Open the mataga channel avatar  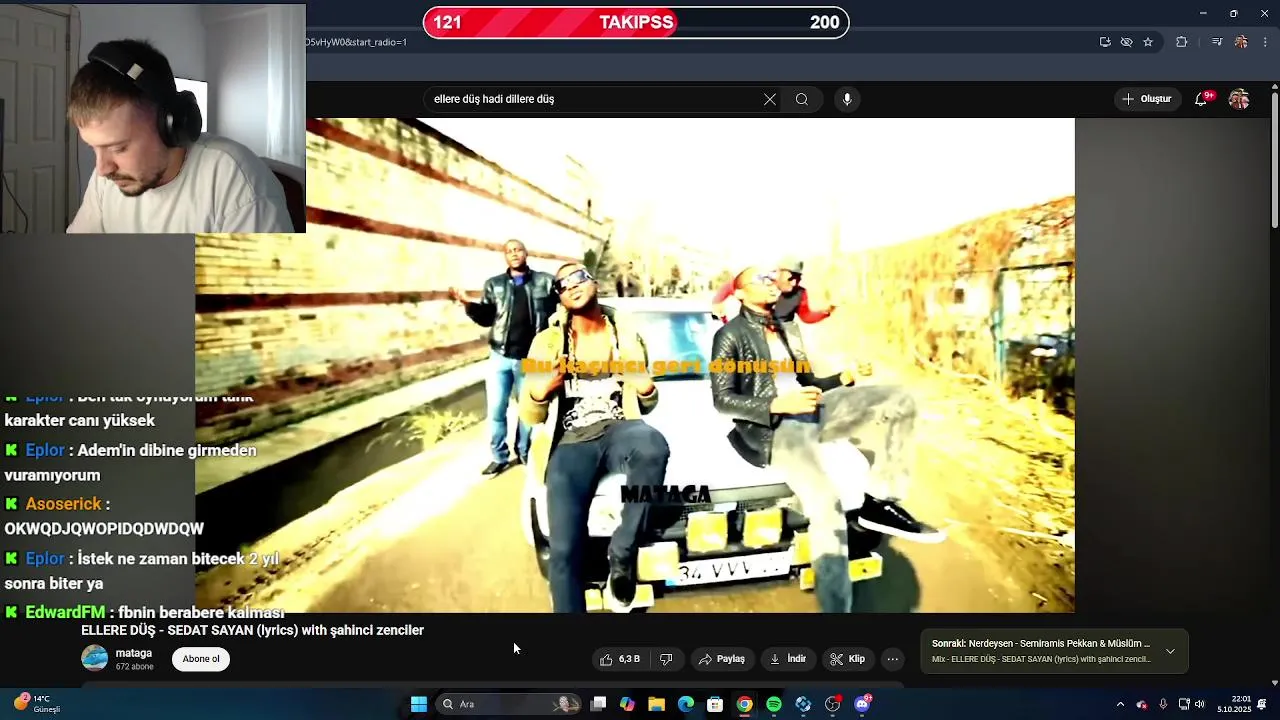(94, 658)
